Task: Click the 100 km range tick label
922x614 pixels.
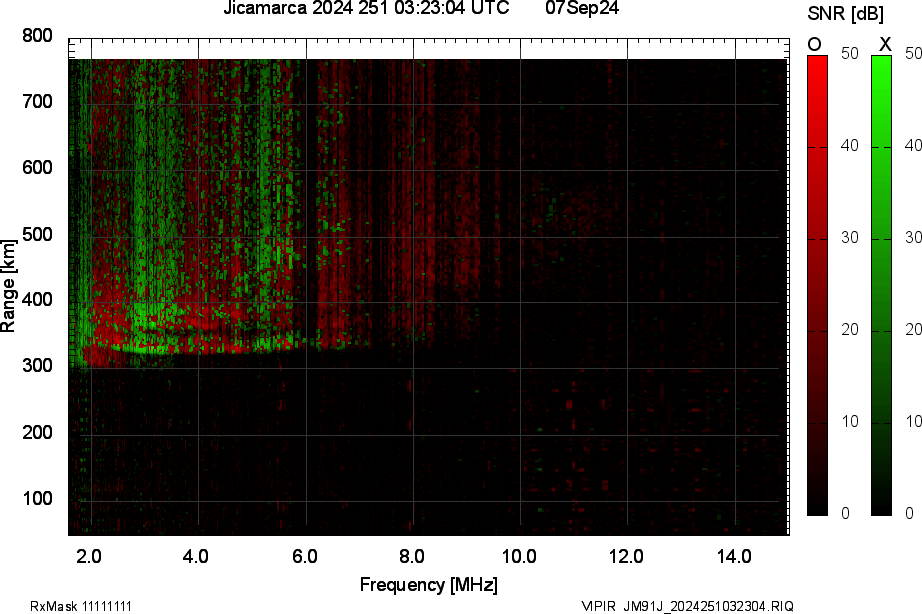Action: [38, 499]
